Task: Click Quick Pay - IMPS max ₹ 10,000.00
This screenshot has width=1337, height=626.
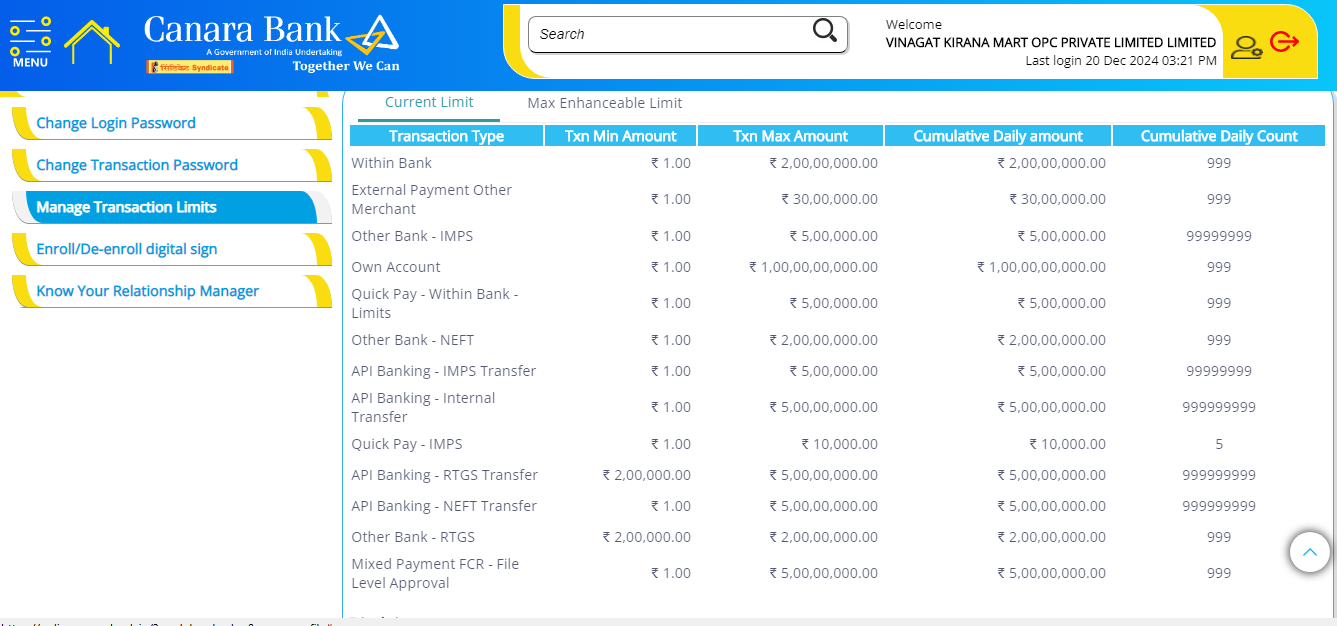Action: coord(840,444)
